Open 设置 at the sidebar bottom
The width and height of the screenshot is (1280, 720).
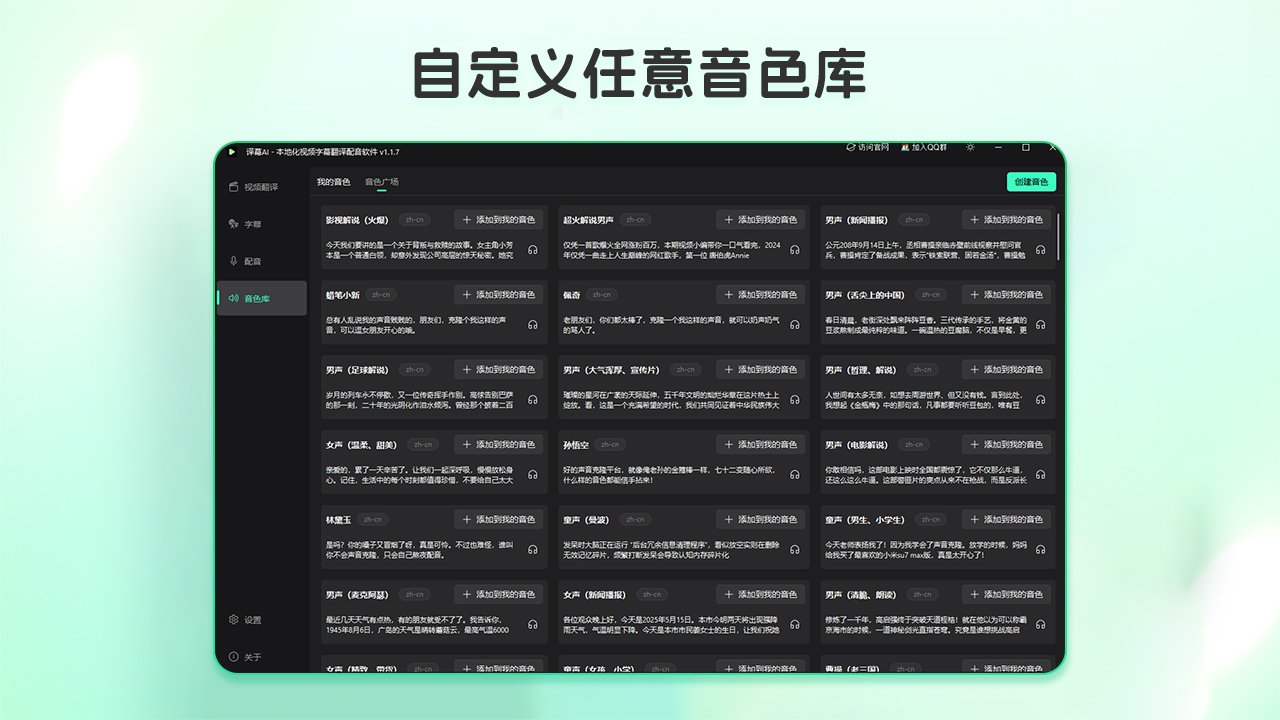pyautogui.click(x=262, y=620)
